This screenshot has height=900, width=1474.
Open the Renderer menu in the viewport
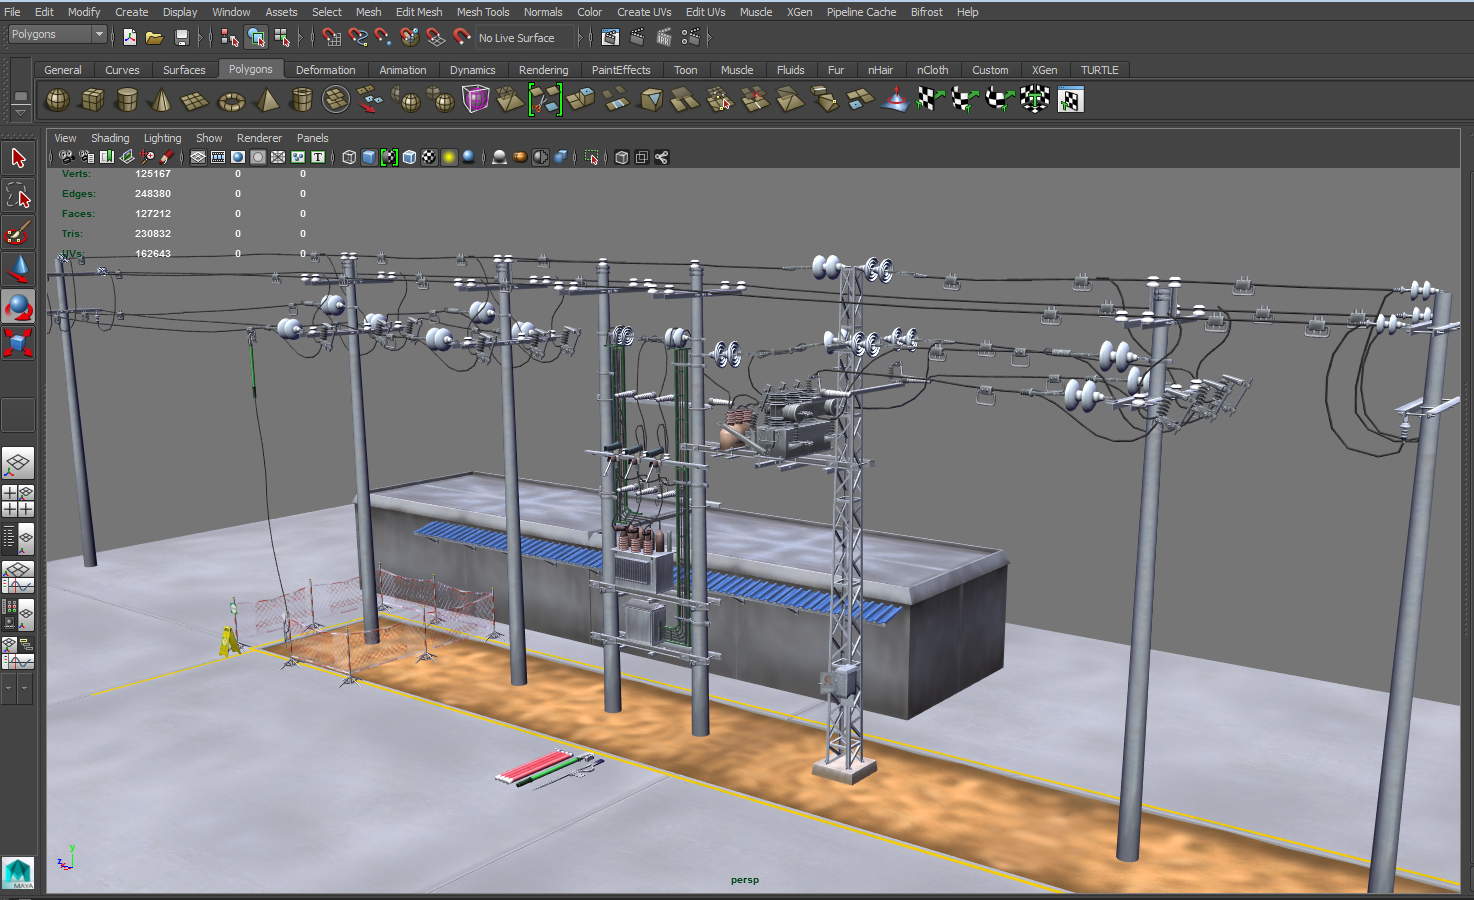click(259, 137)
